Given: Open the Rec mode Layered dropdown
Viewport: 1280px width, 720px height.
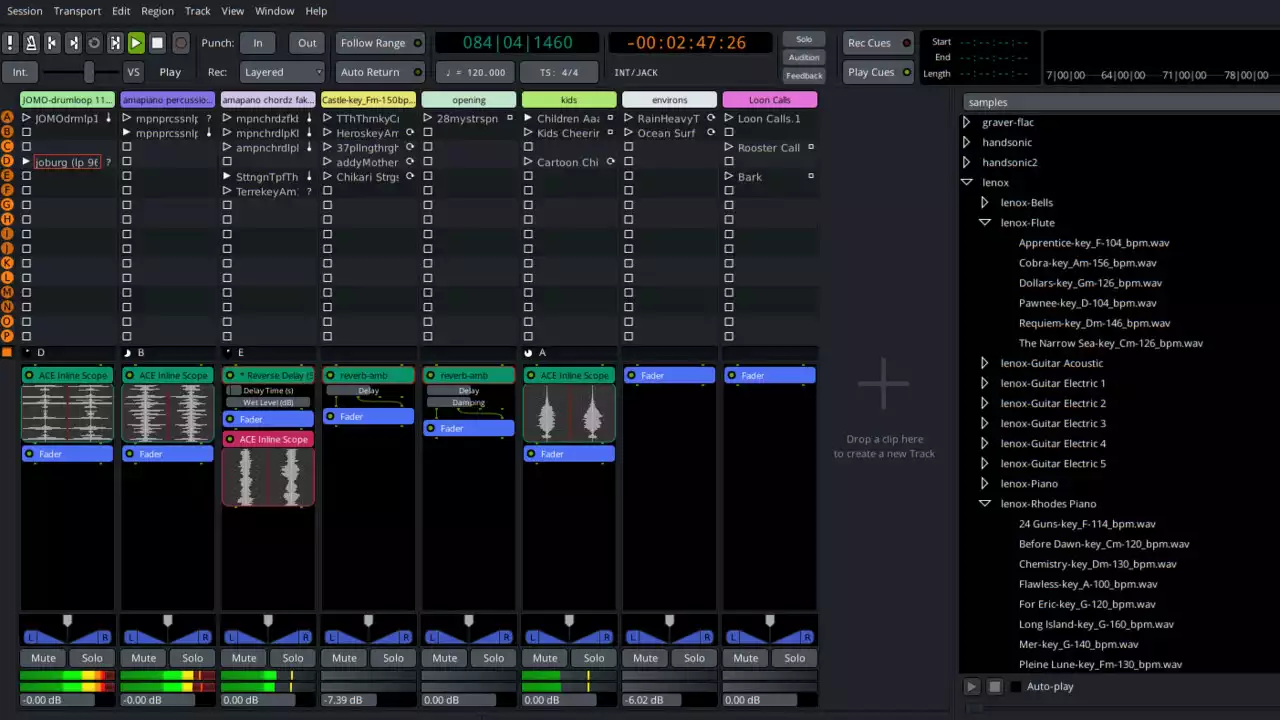Looking at the screenshot, I should click(x=281, y=72).
